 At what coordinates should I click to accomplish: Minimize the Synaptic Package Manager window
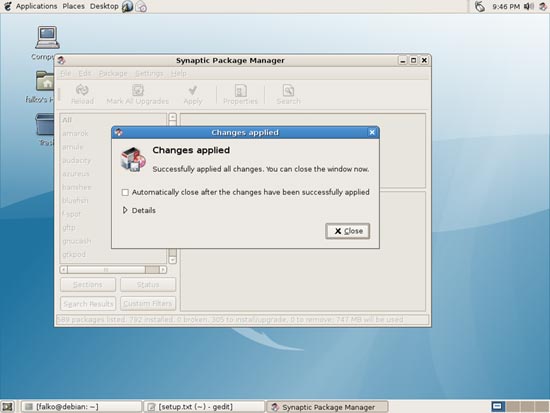[x=403, y=60]
